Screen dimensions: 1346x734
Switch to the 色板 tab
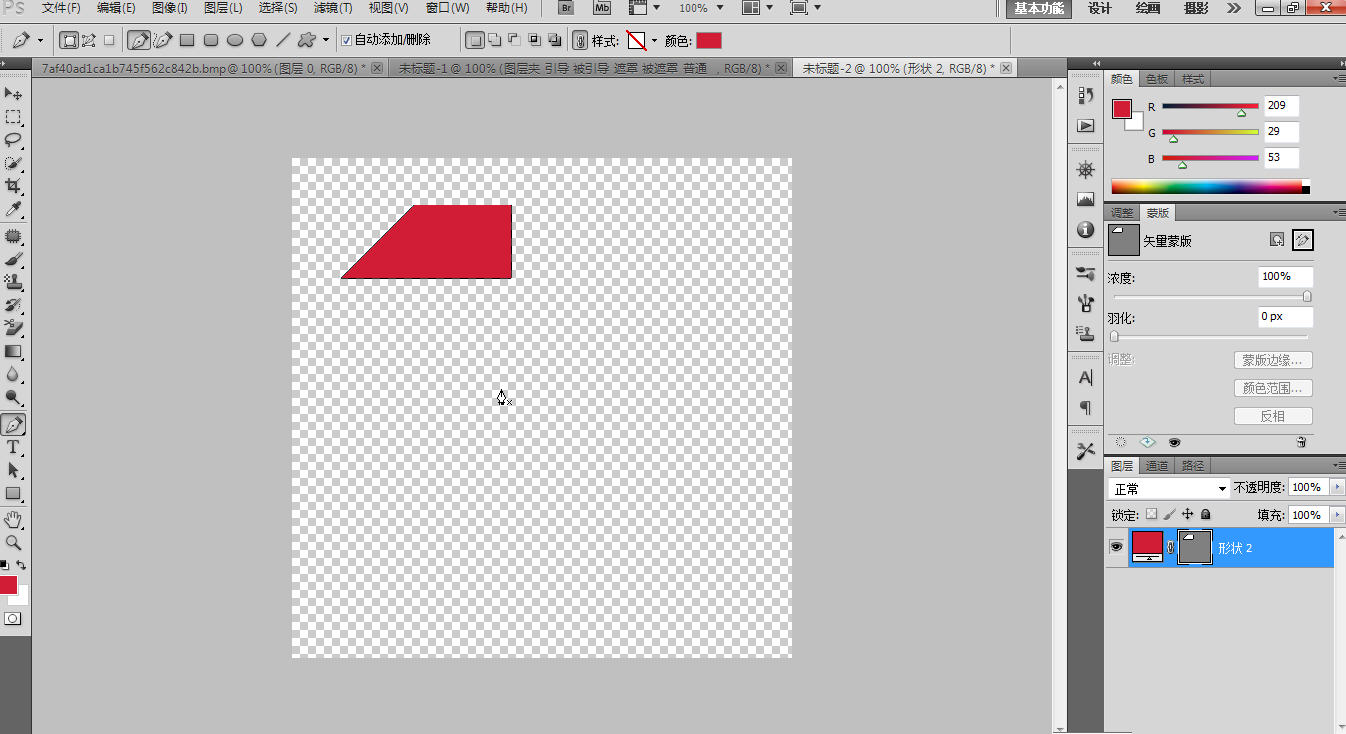pos(1157,79)
